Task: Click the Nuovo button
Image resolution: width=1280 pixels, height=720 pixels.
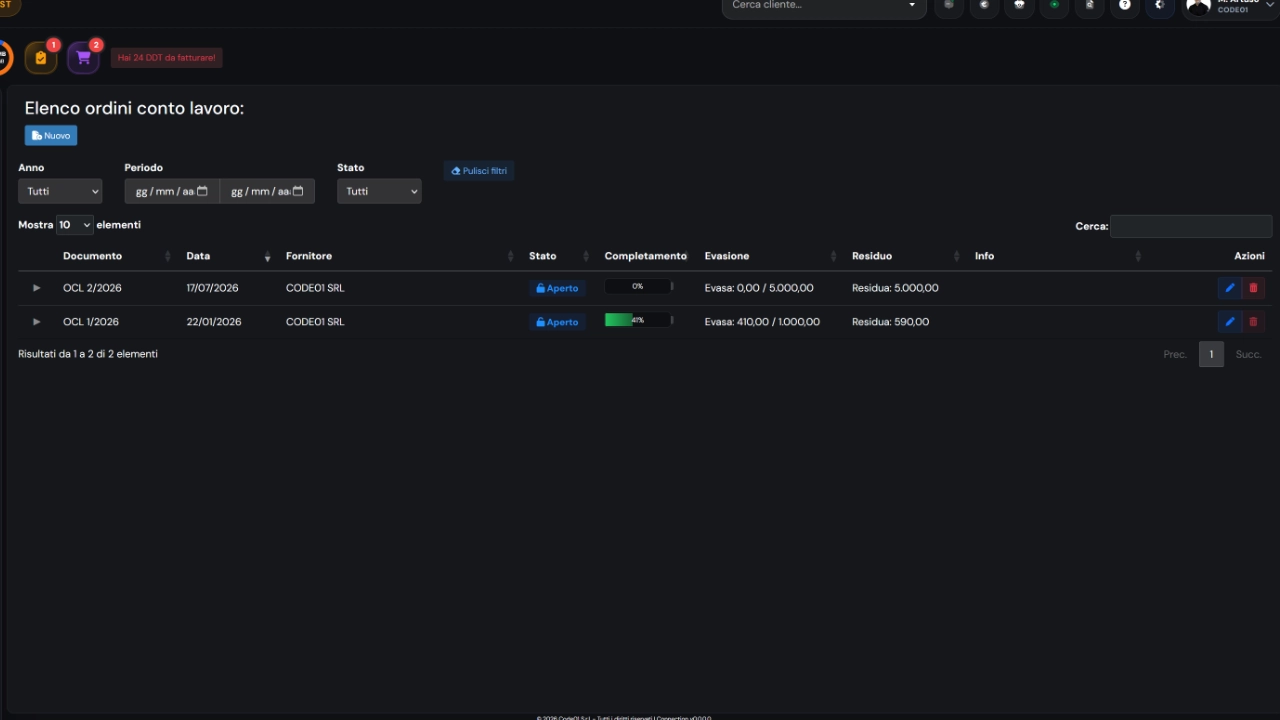Action: pos(51,135)
